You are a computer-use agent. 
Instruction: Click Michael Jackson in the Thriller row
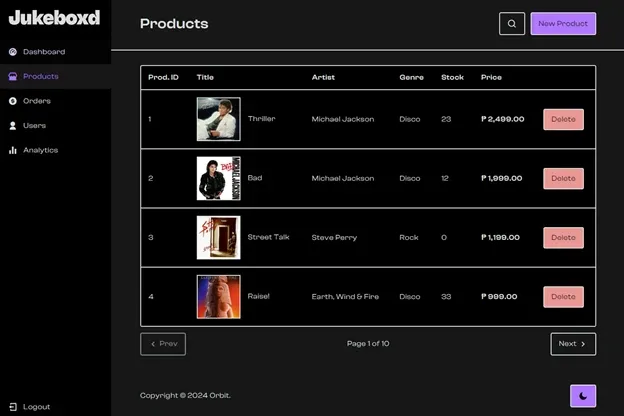(343, 119)
